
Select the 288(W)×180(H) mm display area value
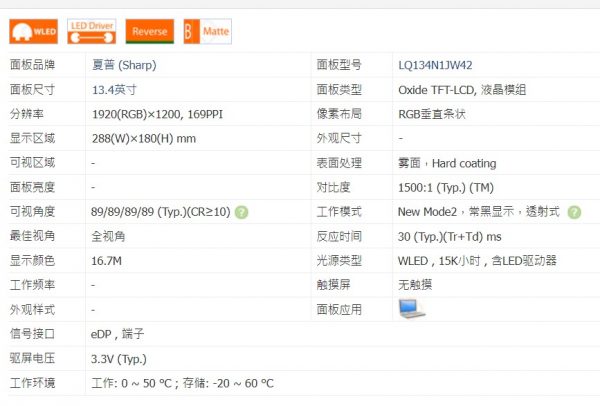(x=144, y=139)
